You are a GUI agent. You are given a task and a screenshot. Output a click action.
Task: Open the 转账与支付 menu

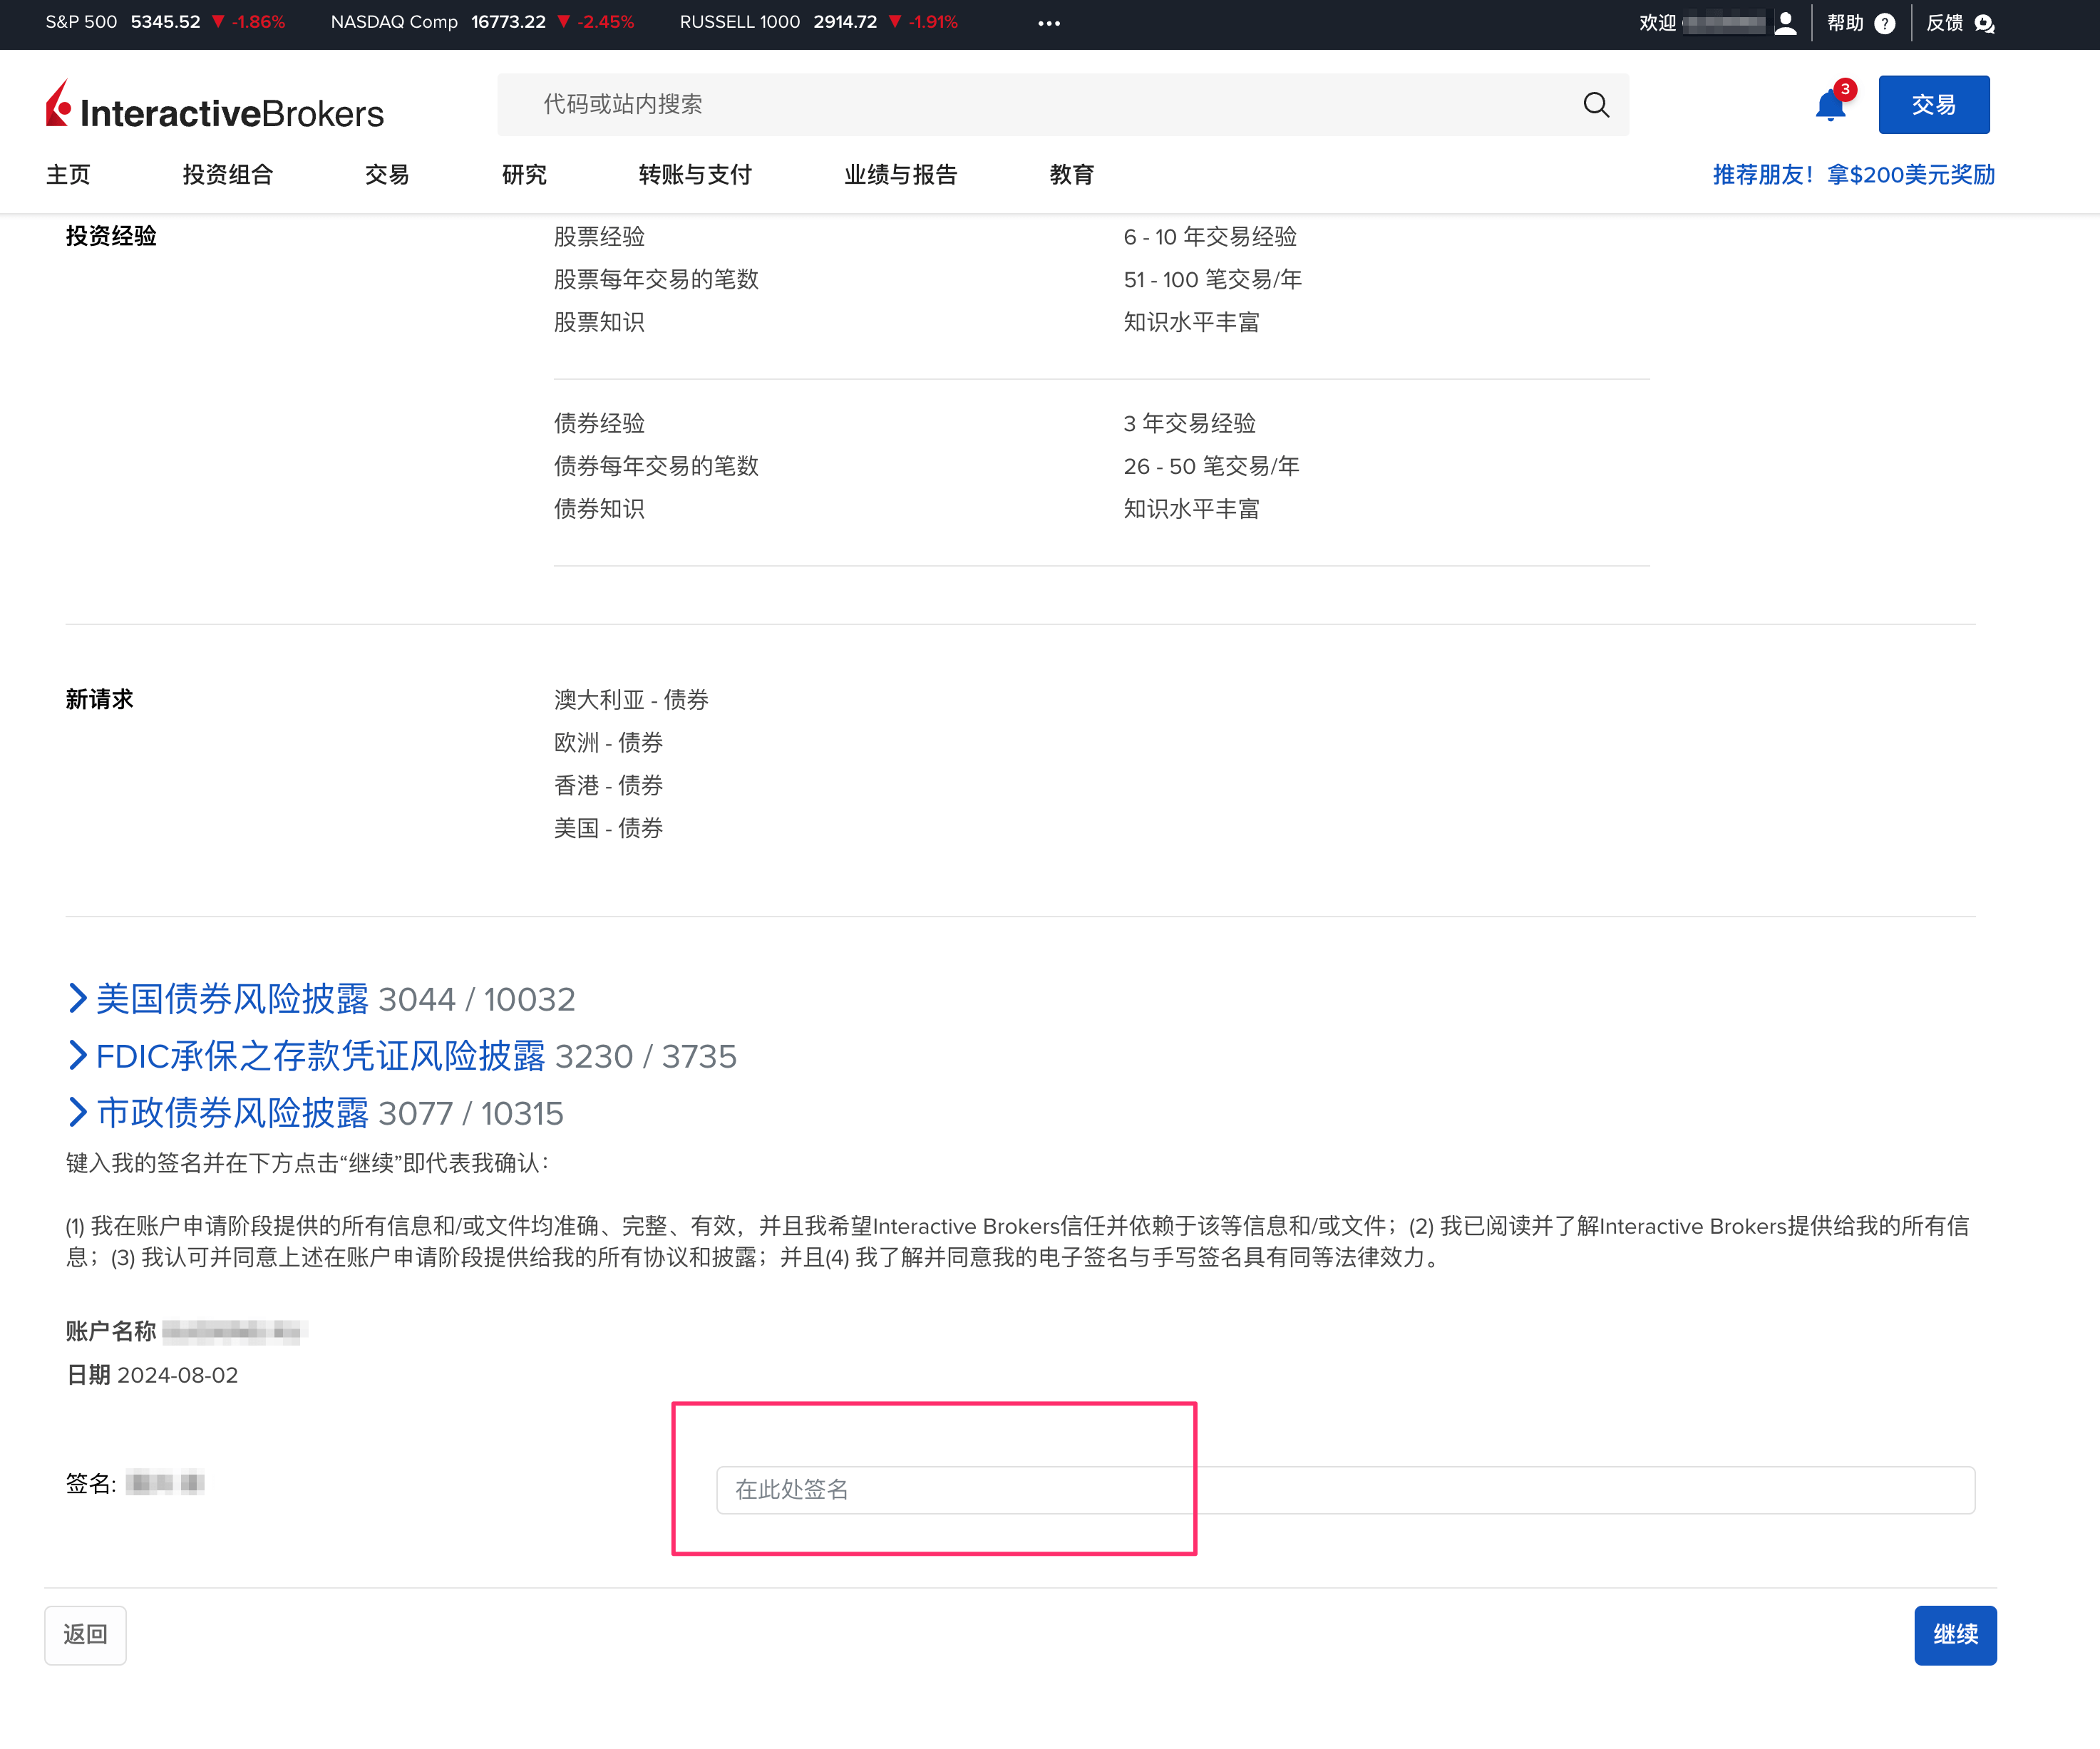[x=694, y=175]
